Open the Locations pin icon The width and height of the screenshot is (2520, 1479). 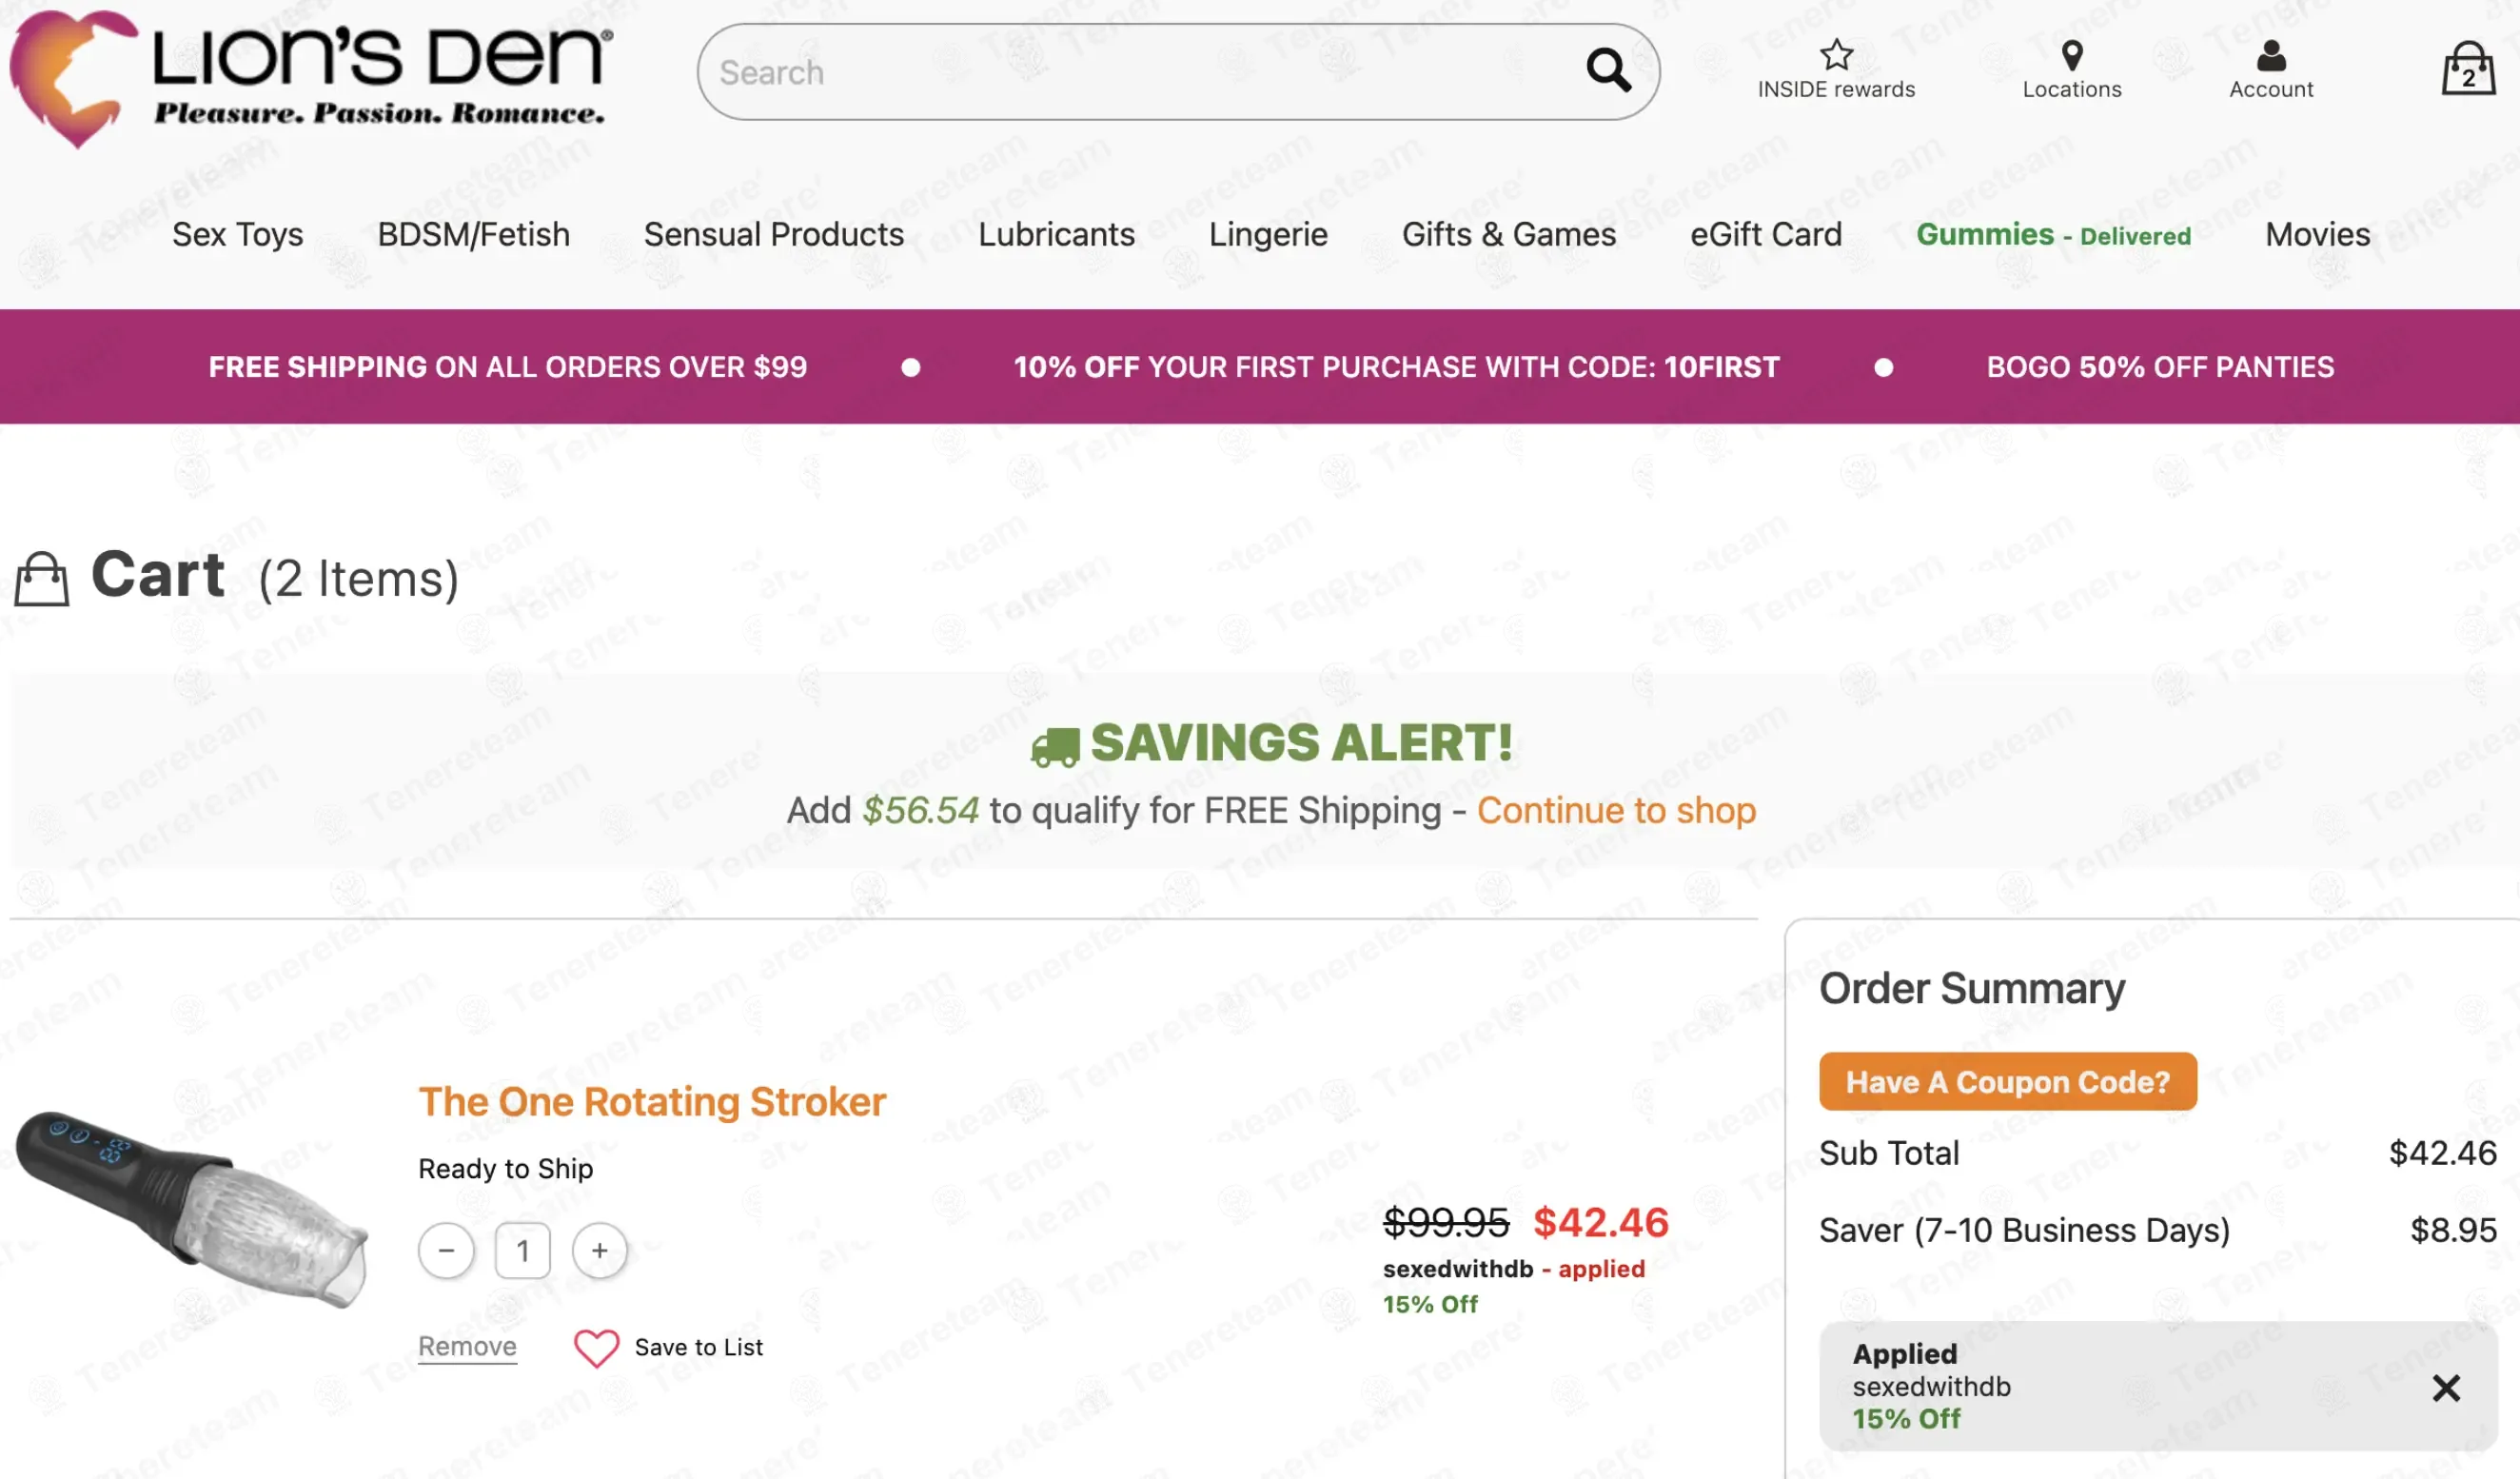tap(2071, 55)
